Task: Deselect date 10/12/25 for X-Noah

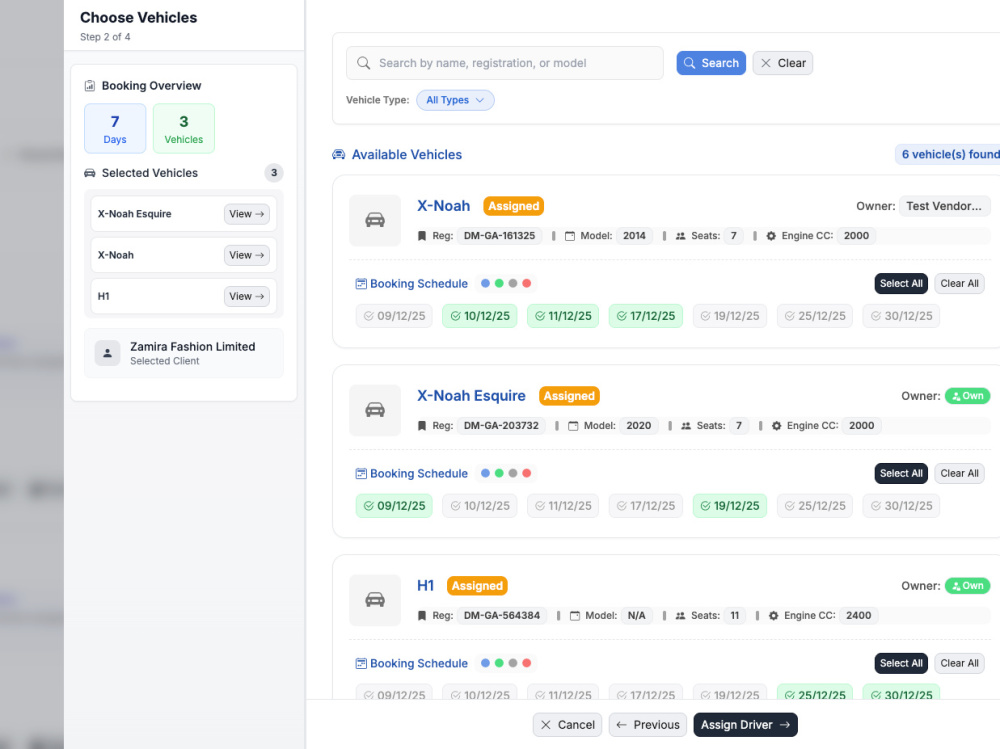Action: click(480, 316)
